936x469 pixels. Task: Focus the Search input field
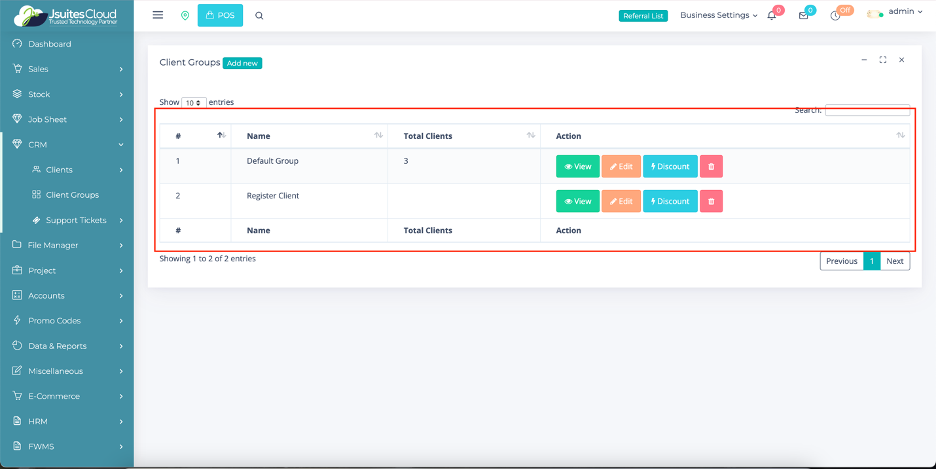click(867, 109)
